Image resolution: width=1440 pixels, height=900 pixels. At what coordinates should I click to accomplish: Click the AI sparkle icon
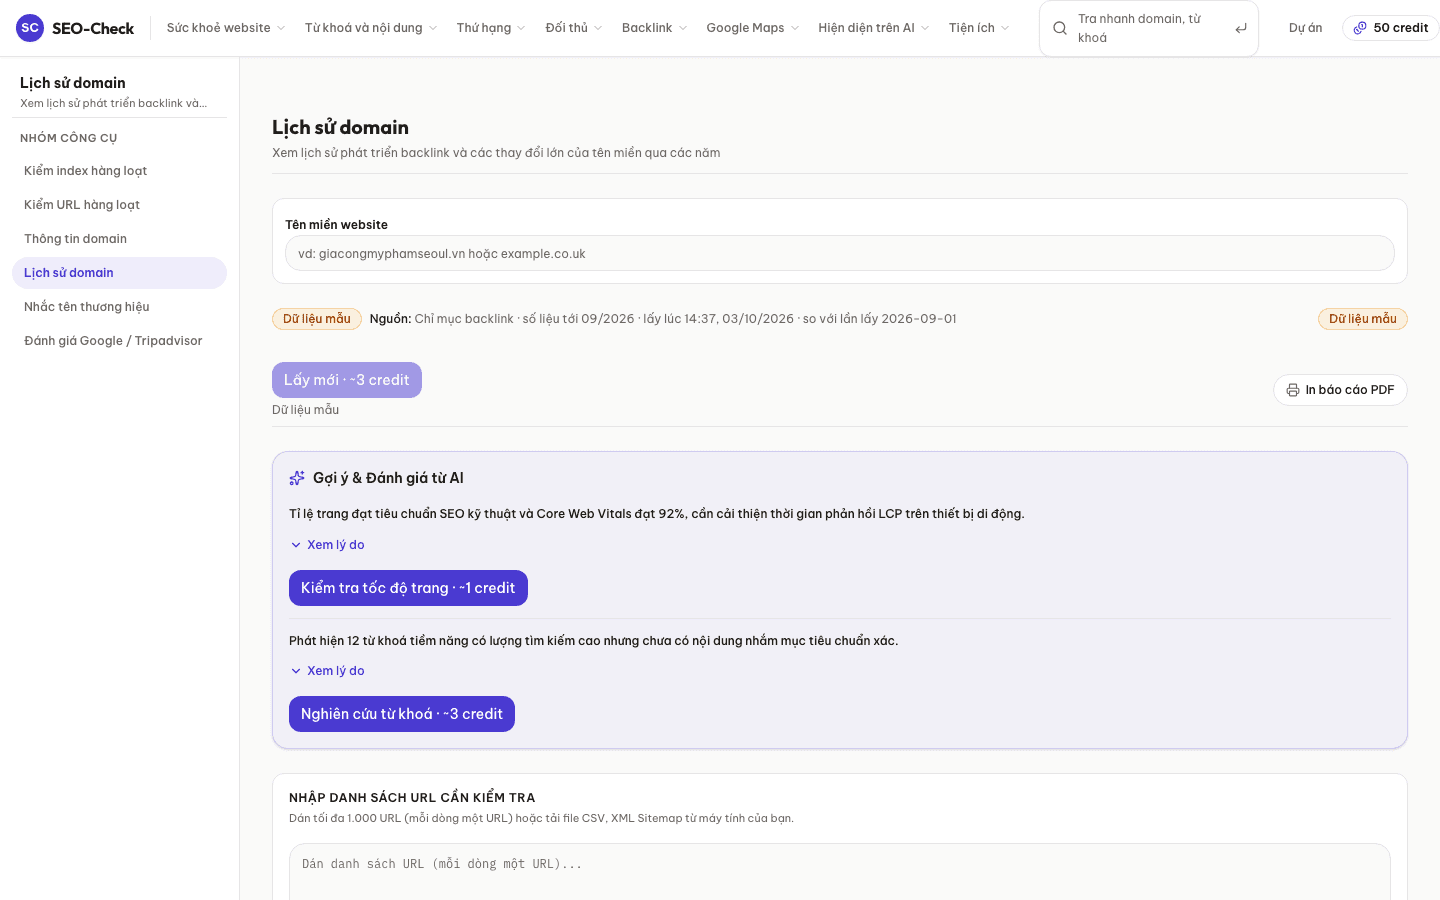coord(297,478)
